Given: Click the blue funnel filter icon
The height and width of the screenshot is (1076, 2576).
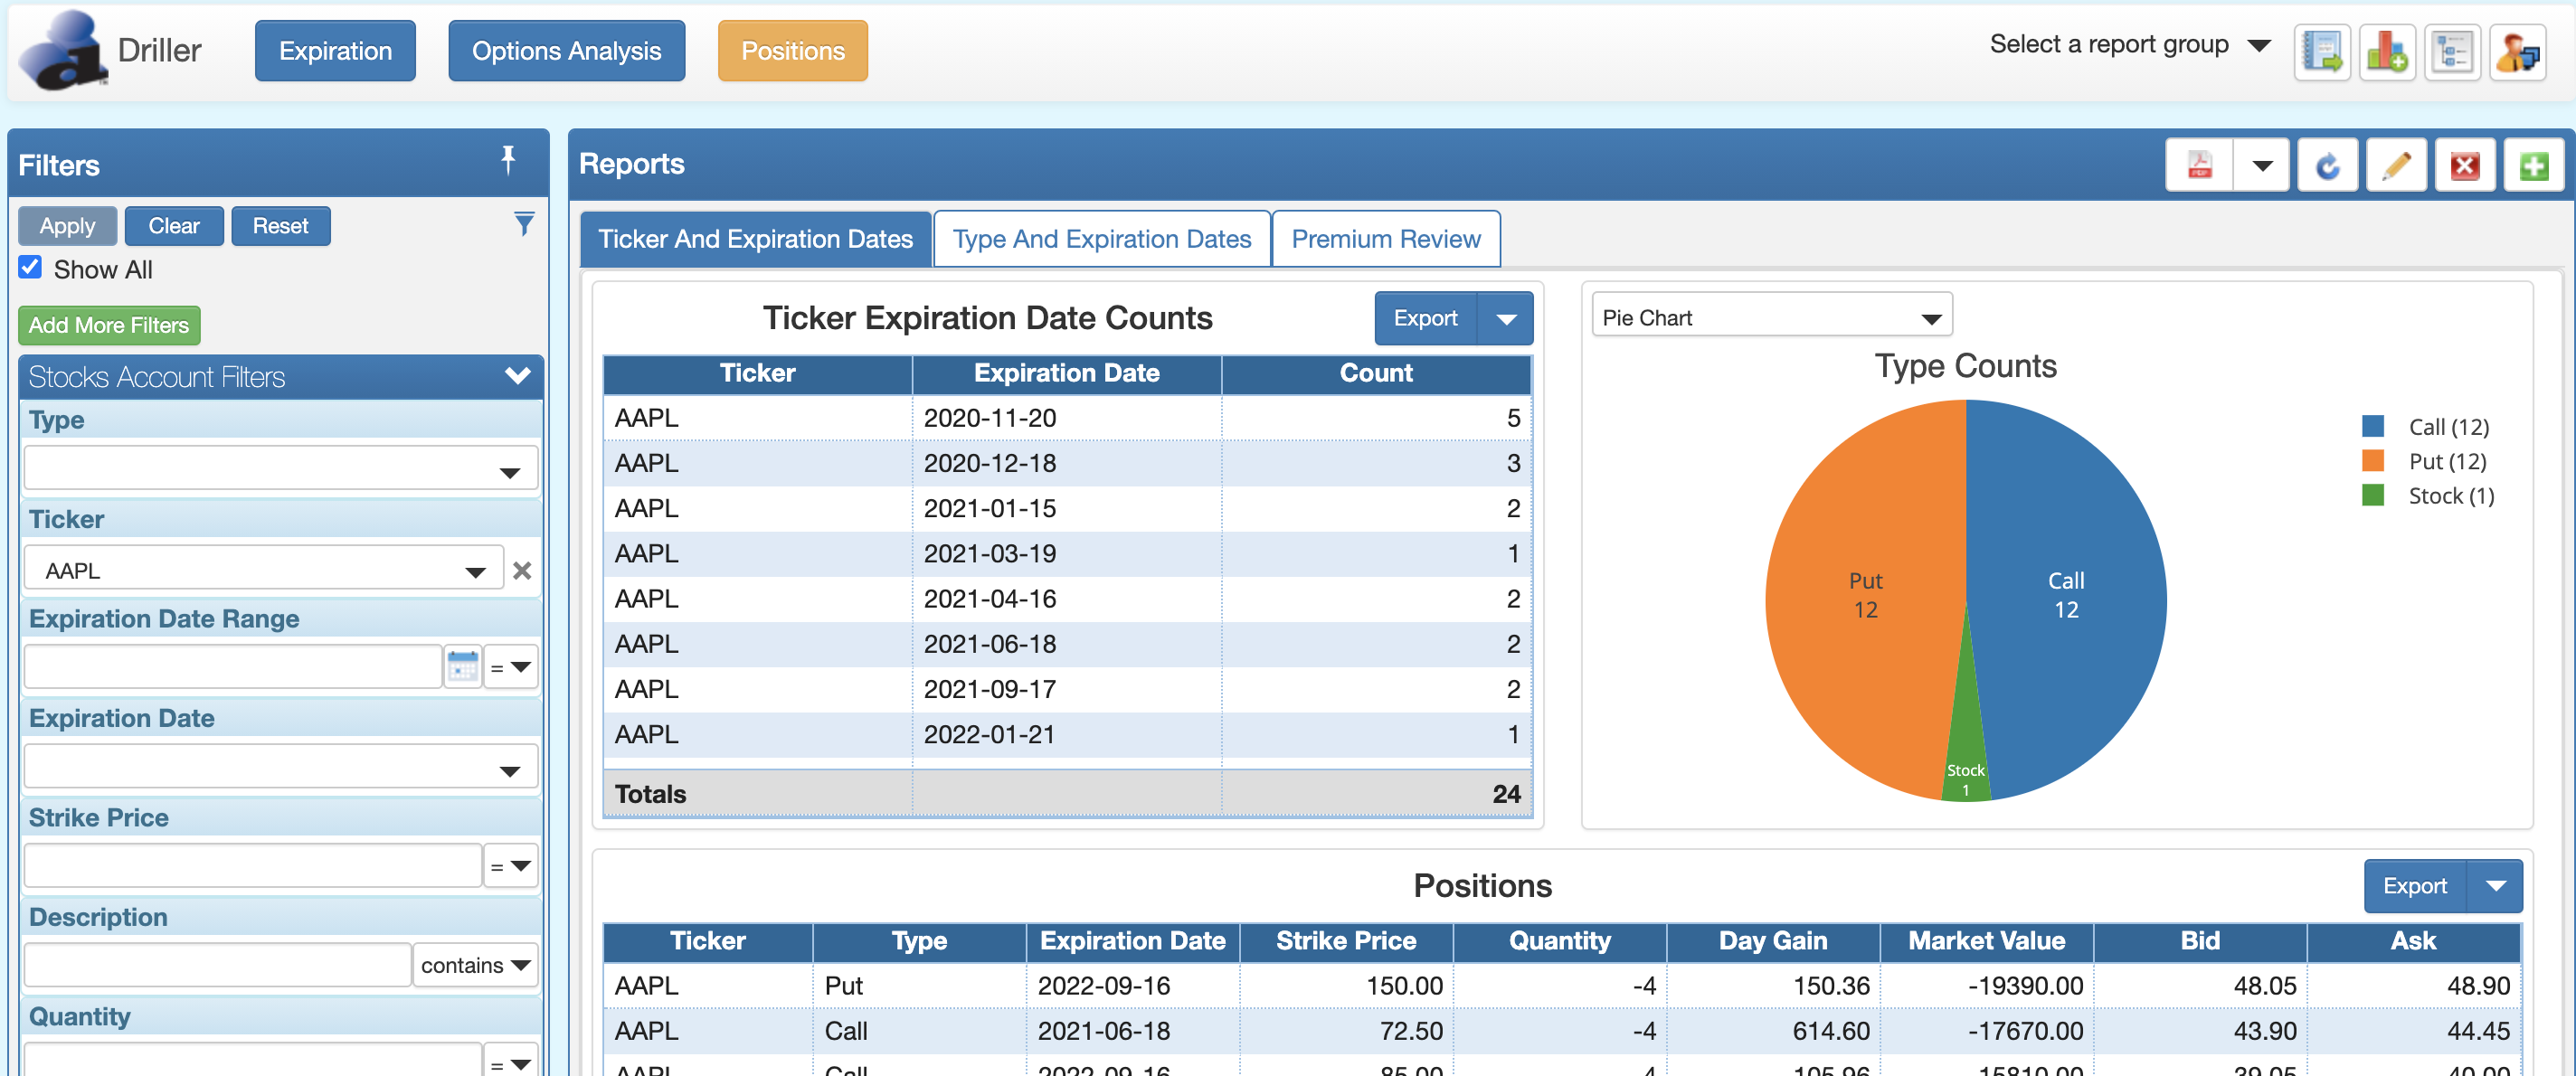Looking at the screenshot, I should (523, 224).
